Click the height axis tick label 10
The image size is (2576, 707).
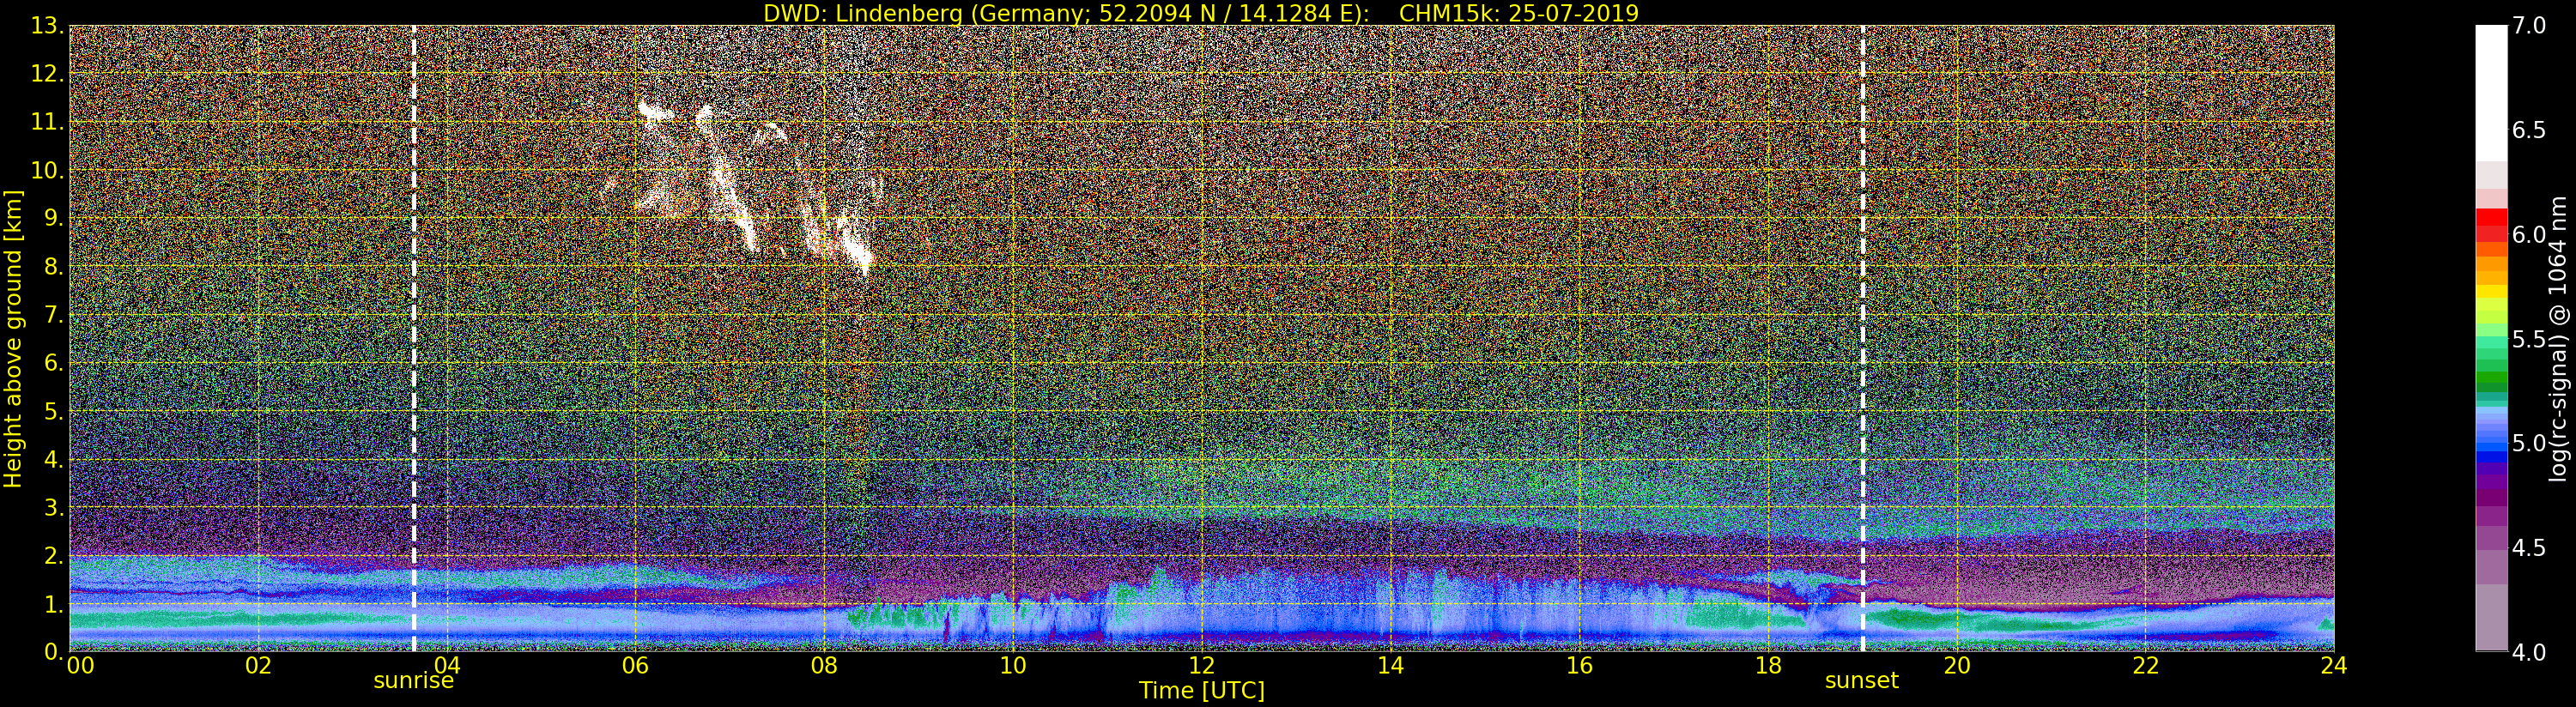(47, 170)
